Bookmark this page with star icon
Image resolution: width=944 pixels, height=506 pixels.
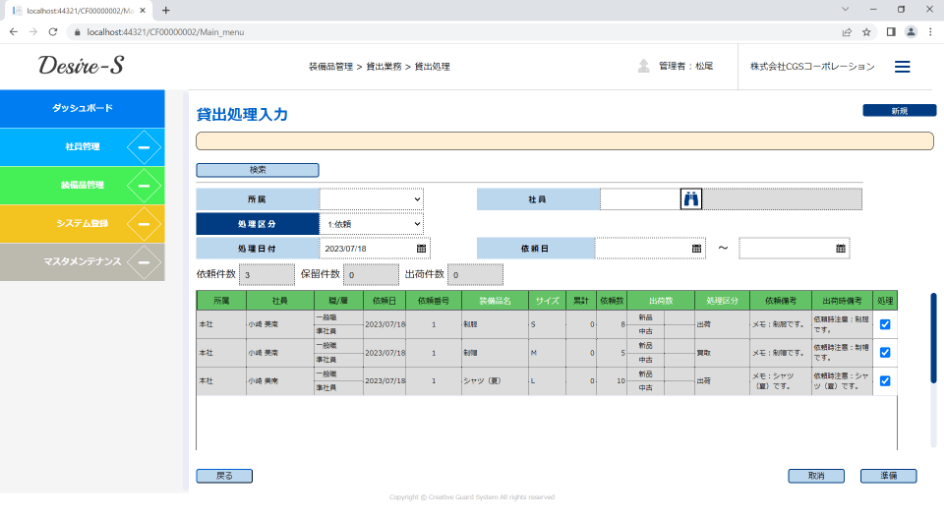pos(866,32)
